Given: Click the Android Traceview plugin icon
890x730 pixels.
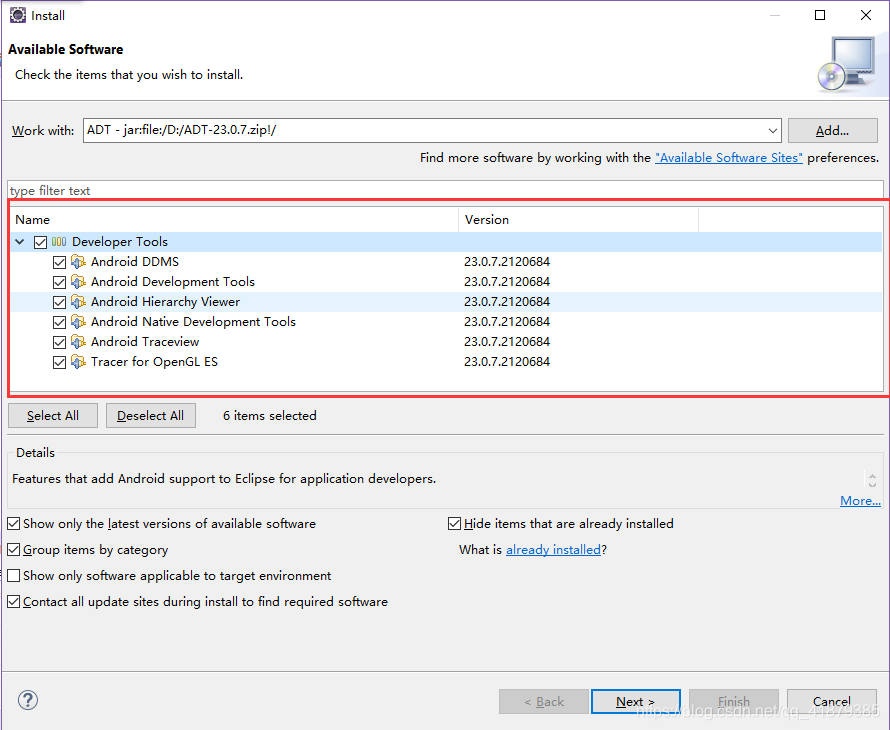Looking at the screenshot, I should (x=78, y=342).
